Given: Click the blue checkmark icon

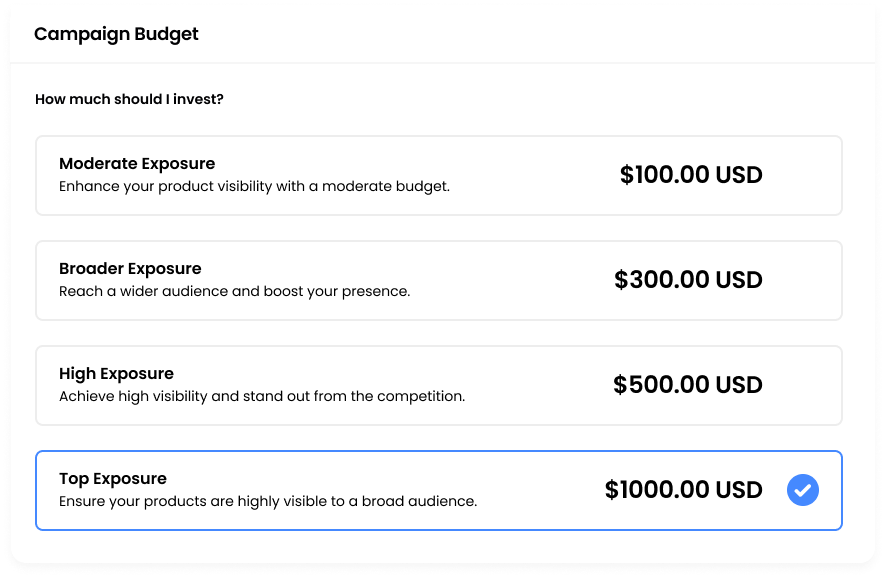Looking at the screenshot, I should point(803,490).
